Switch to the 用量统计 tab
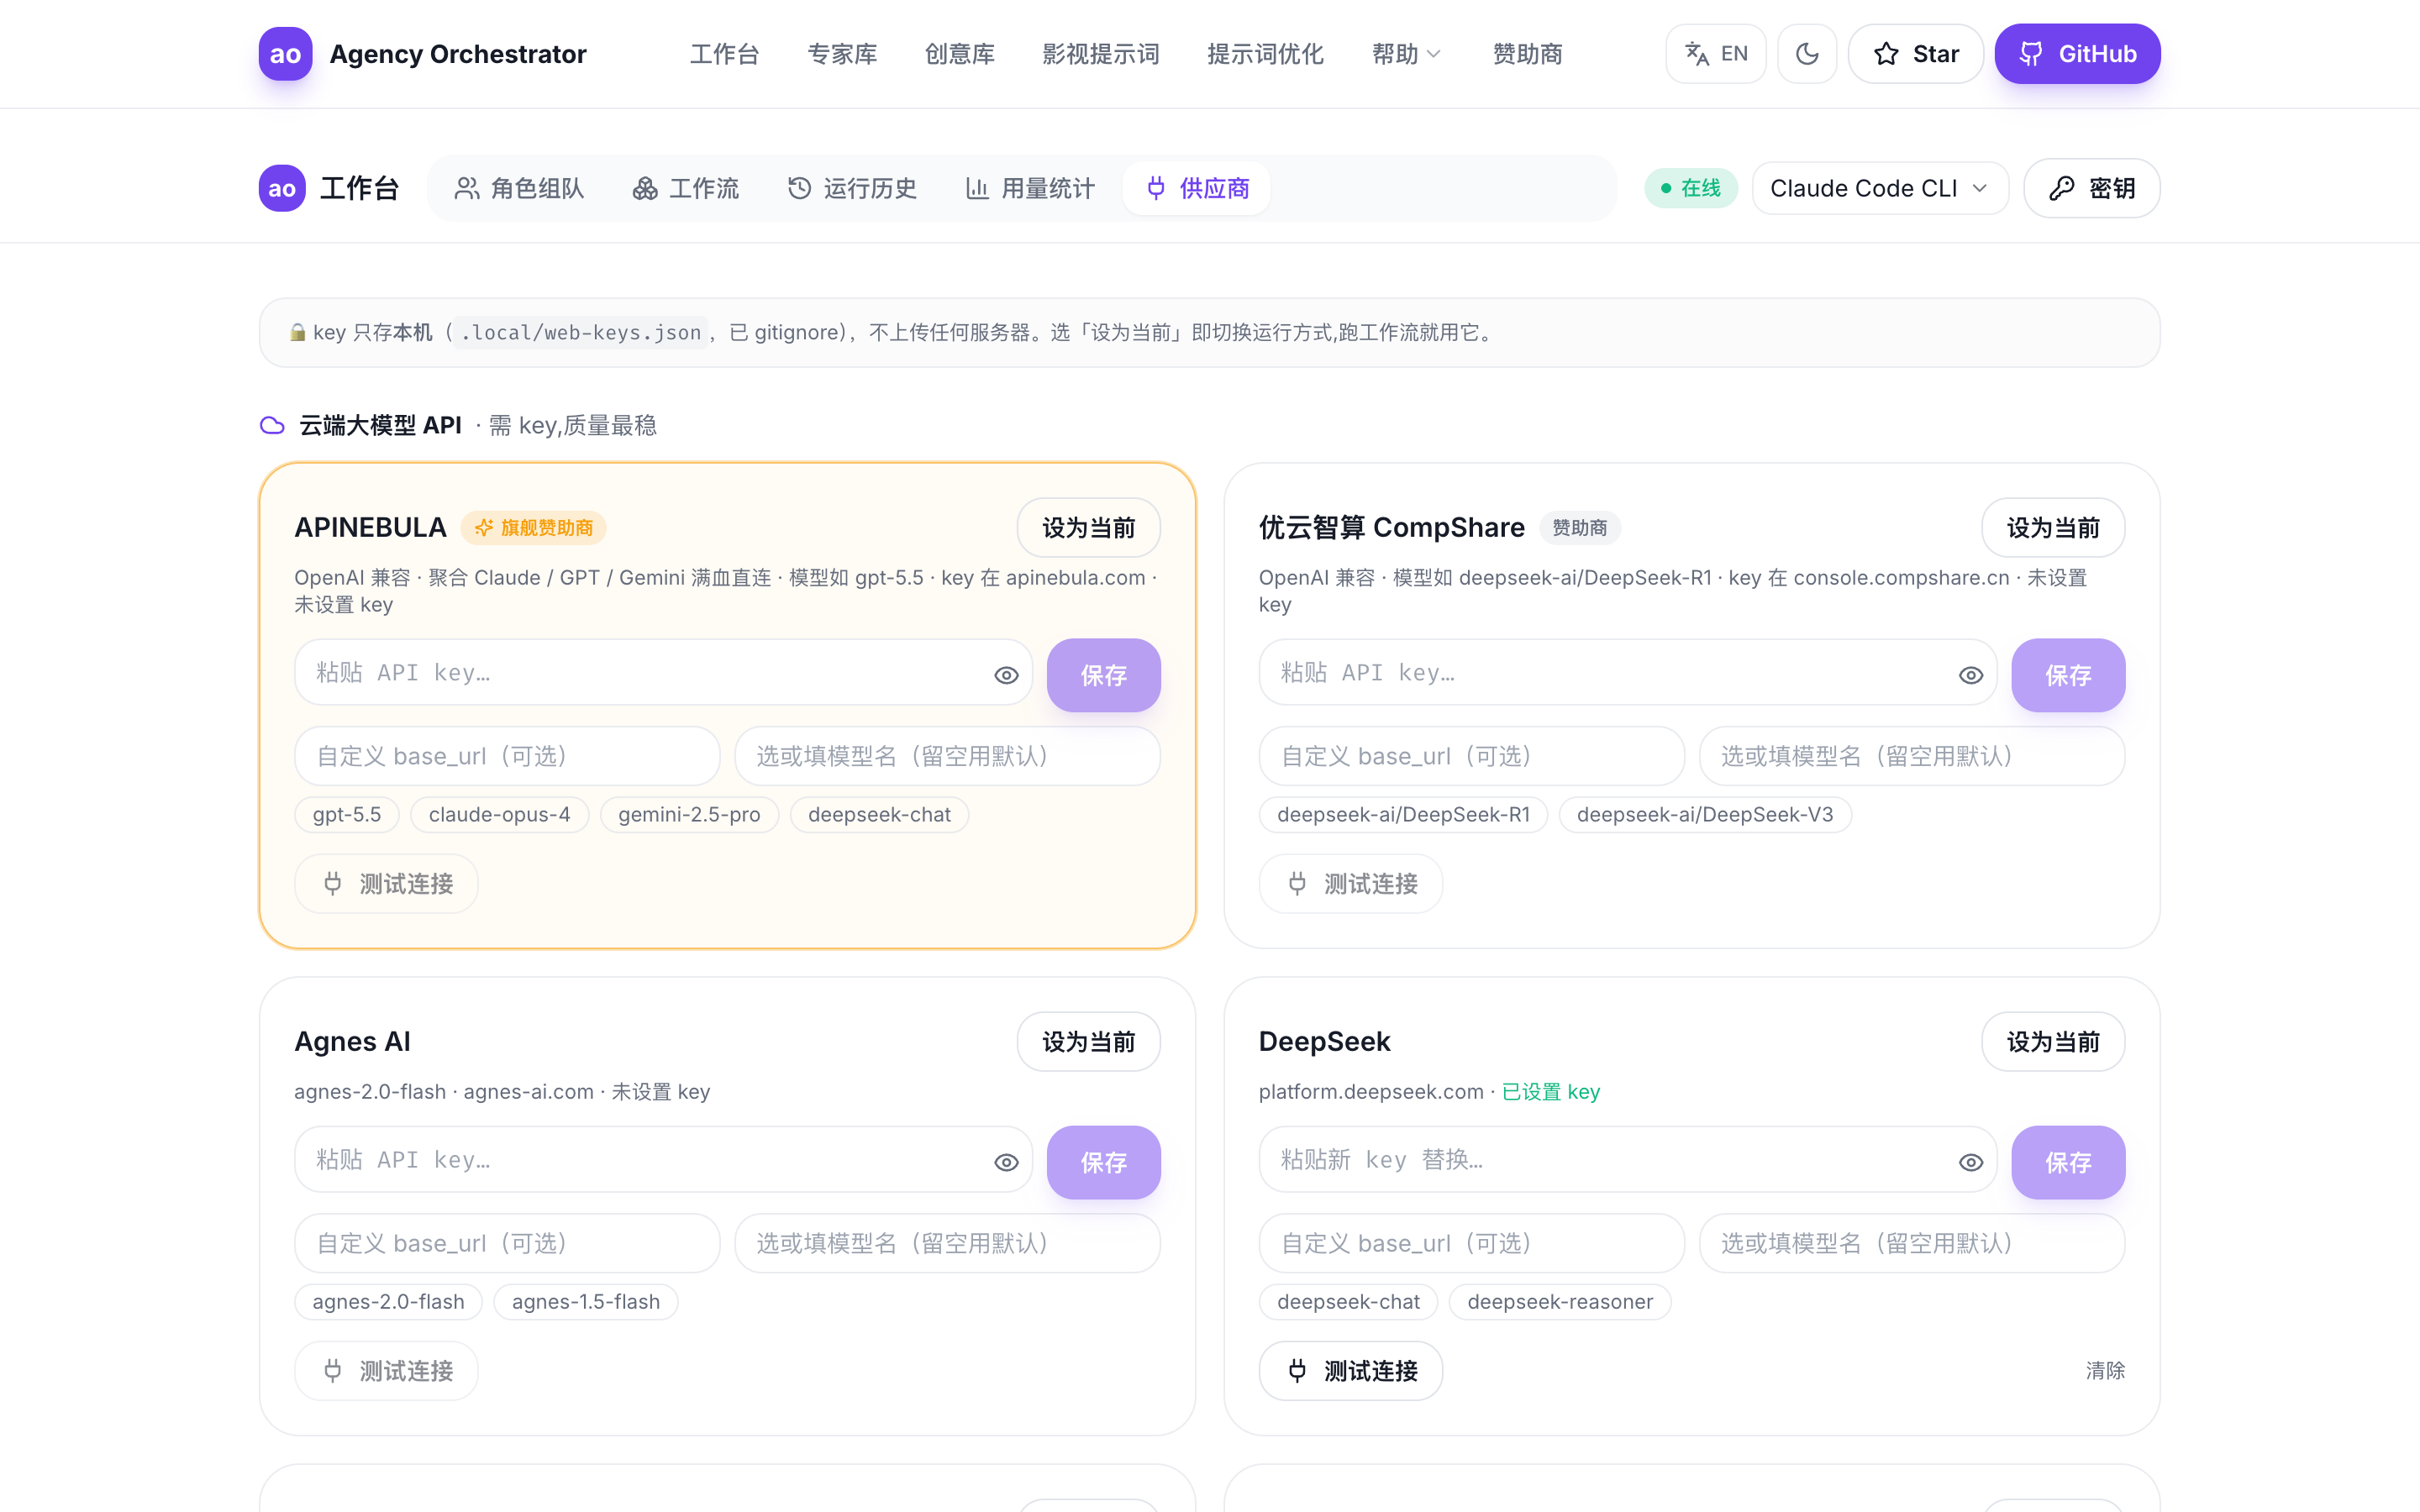This screenshot has height=1512, width=2420. [x=1030, y=188]
